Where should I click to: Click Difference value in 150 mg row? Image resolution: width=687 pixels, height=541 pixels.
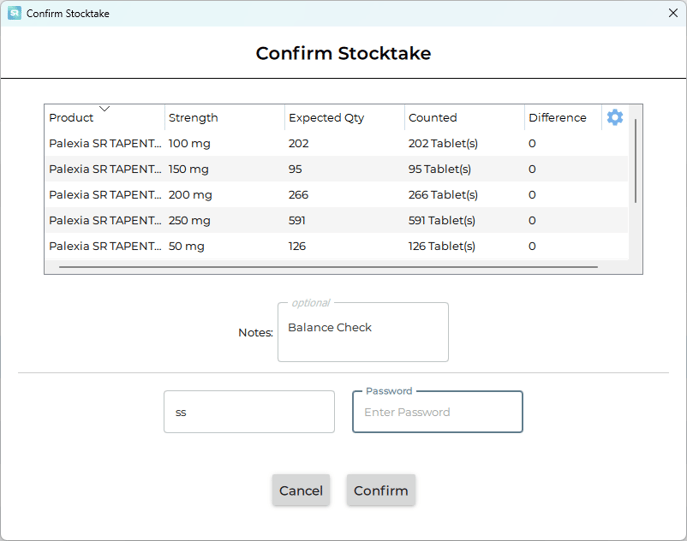[x=532, y=169]
